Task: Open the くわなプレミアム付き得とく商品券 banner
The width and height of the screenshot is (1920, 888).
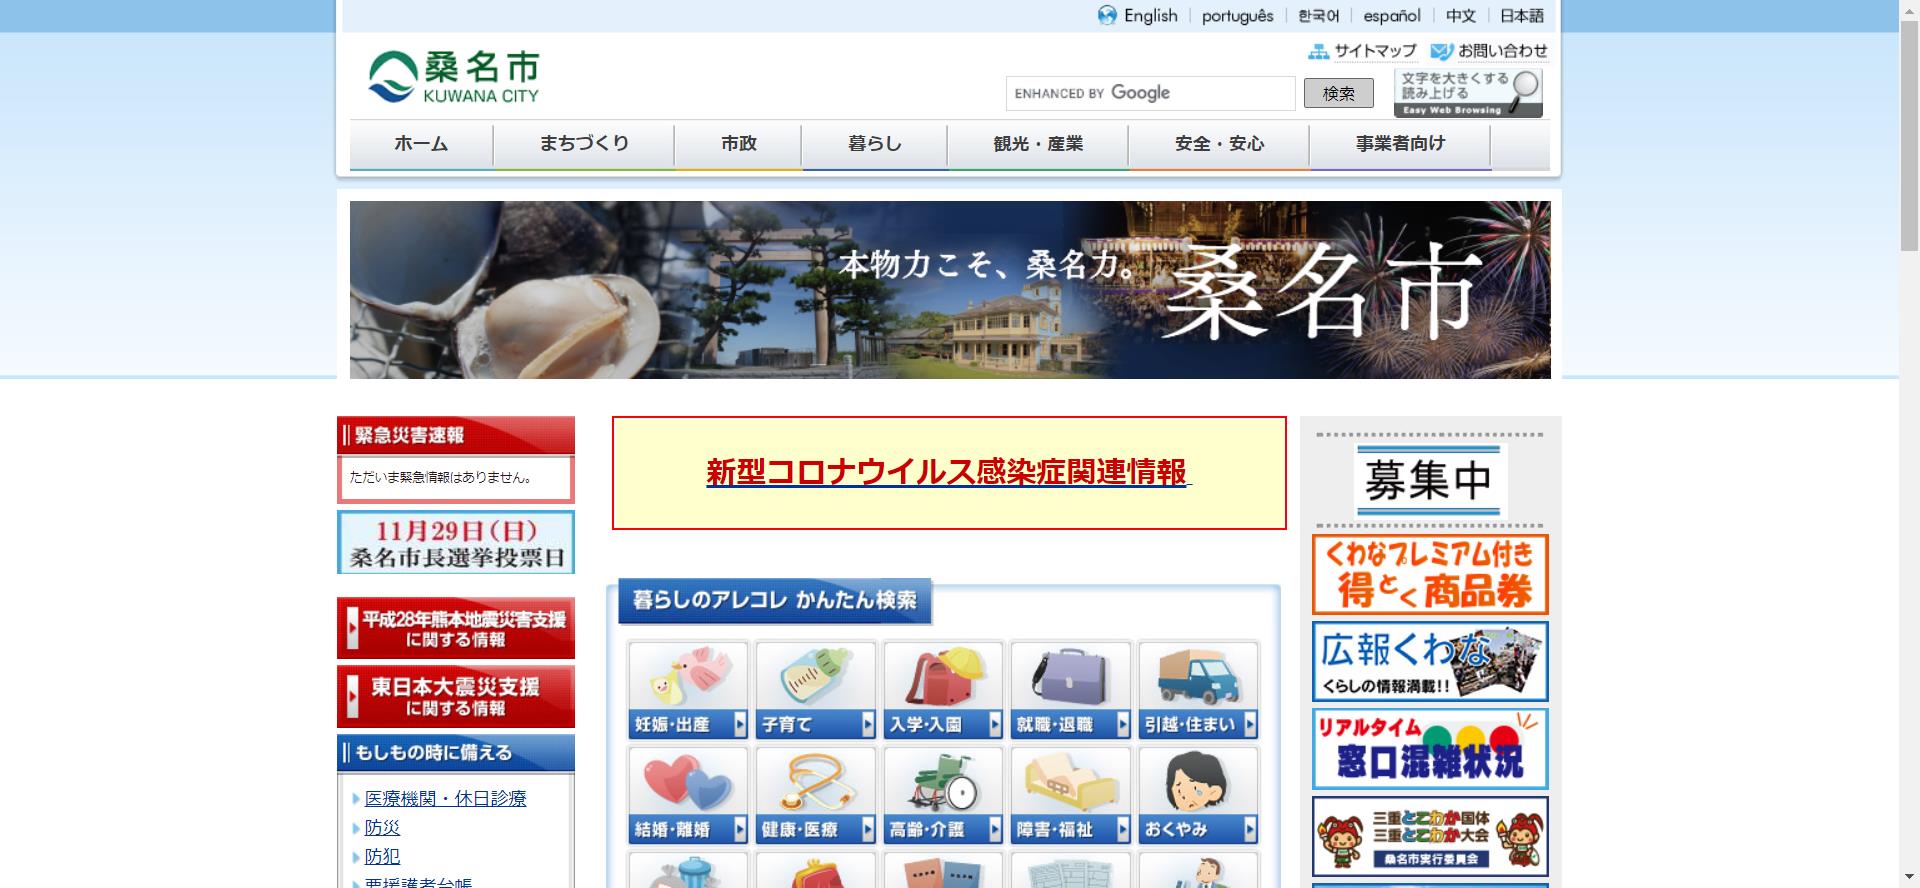Action: pyautogui.click(x=1430, y=574)
